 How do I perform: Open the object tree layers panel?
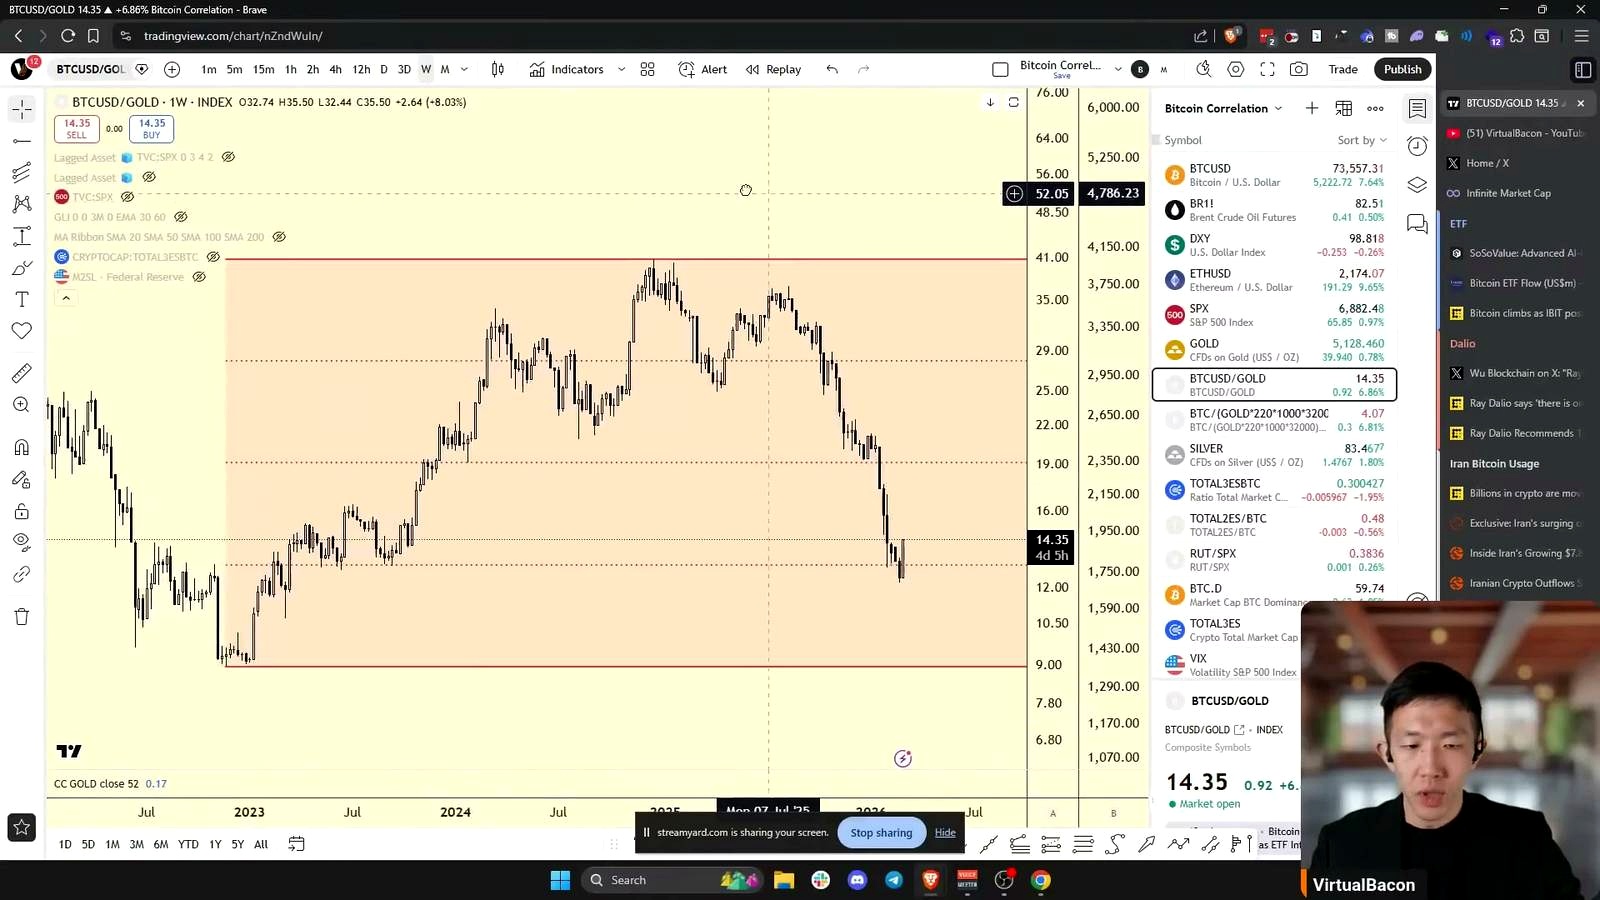(1417, 185)
